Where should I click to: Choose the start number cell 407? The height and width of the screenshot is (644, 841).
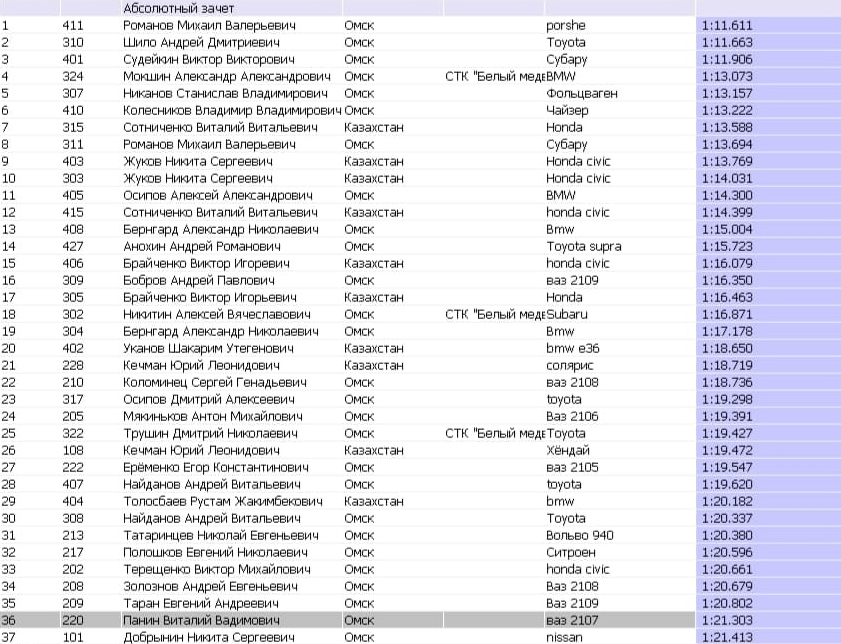(x=72, y=484)
